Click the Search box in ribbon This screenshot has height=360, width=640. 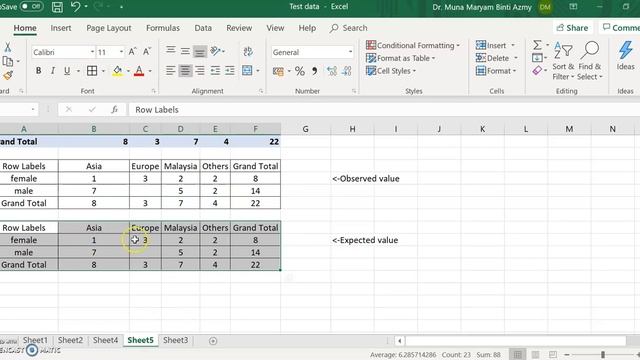pyautogui.click(x=349, y=28)
